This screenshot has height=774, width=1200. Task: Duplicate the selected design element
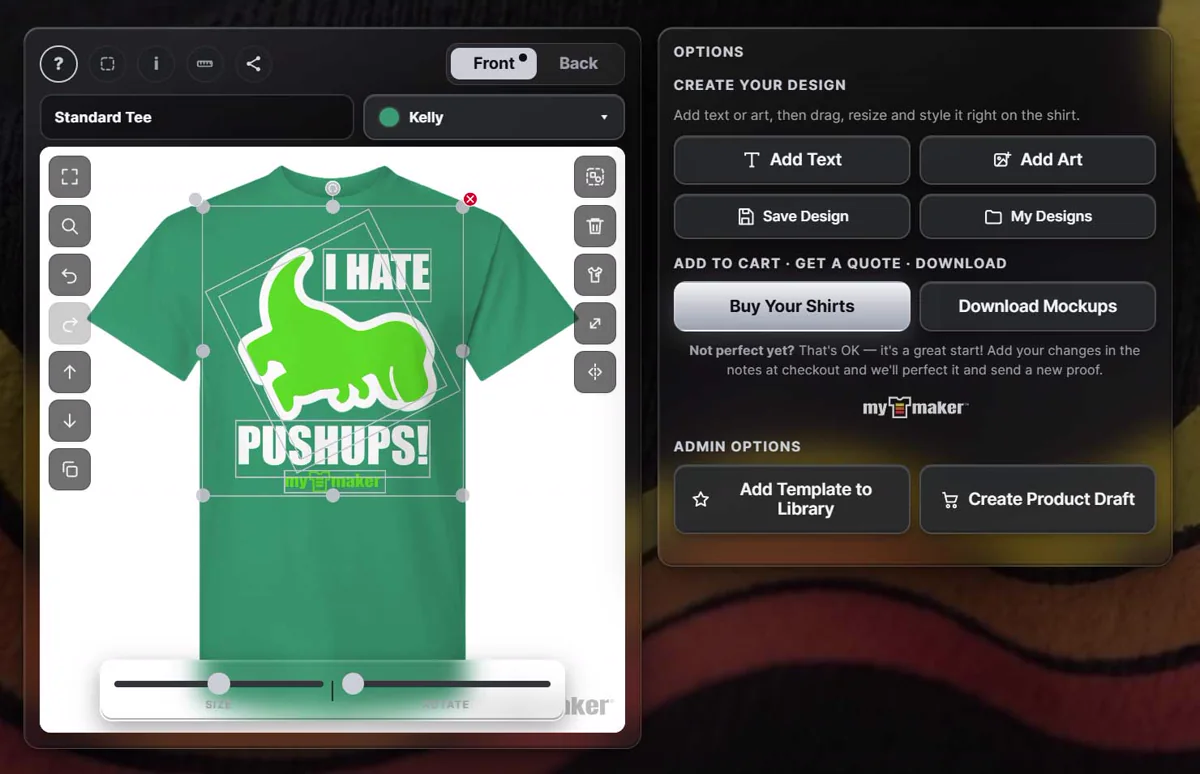[70, 470]
